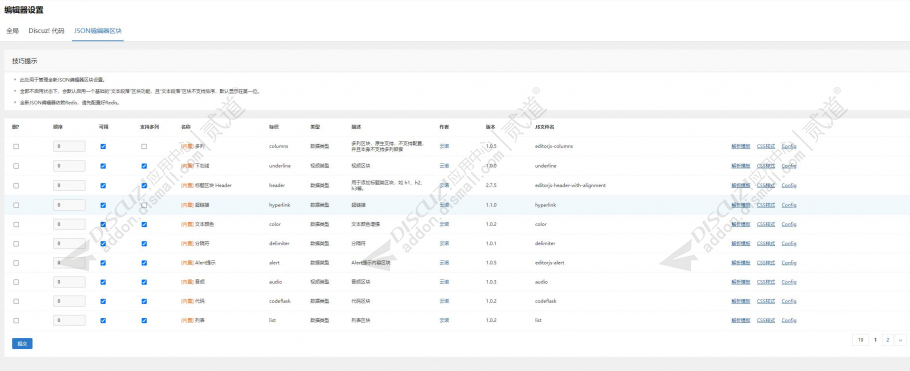Open Config link for editorjs-header-with-alignment row
The width and height of the screenshot is (910, 371).
point(789,186)
